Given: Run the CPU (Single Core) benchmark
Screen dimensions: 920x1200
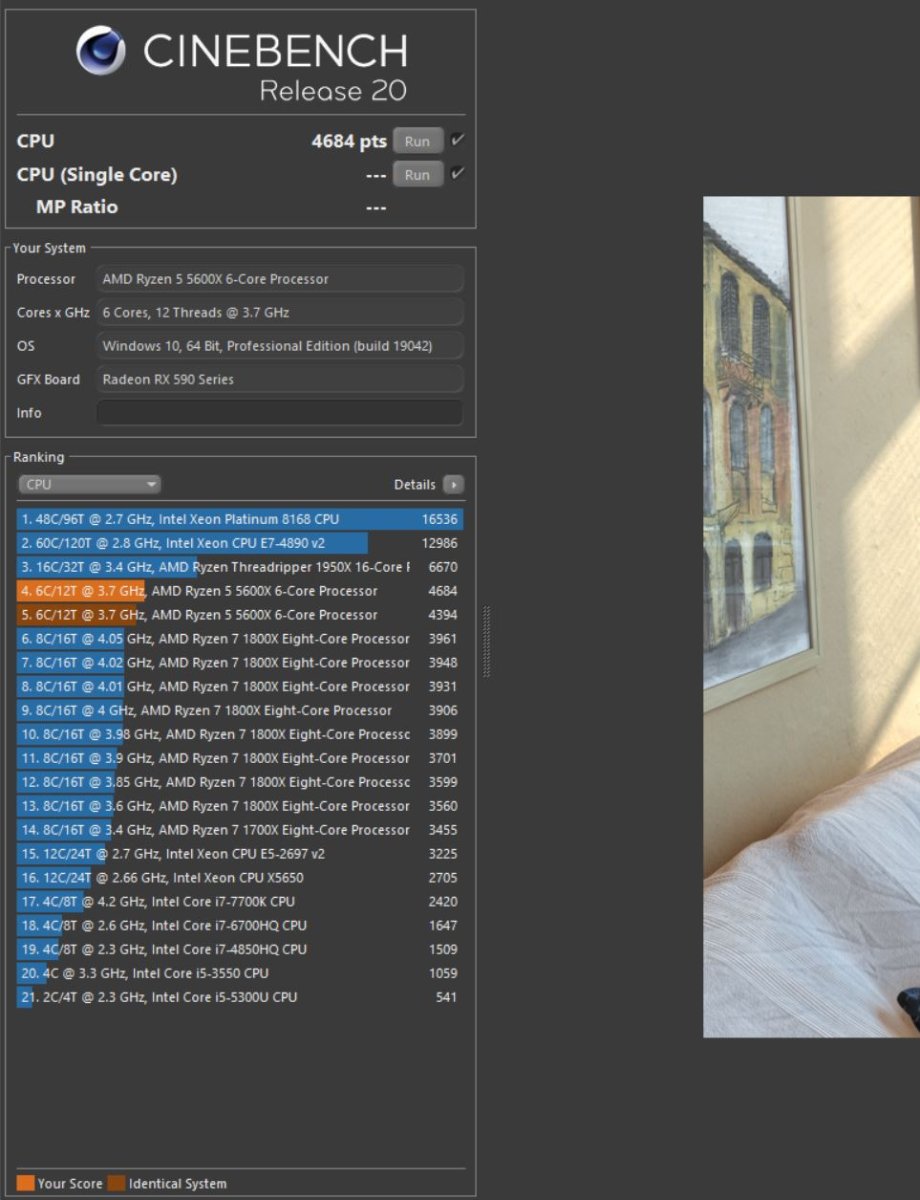Looking at the screenshot, I should tap(417, 175).
